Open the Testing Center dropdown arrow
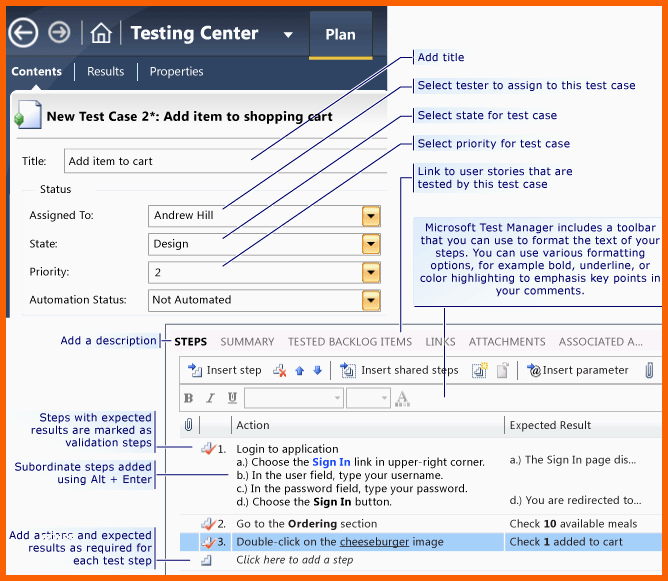 click(x=288, y=35)
